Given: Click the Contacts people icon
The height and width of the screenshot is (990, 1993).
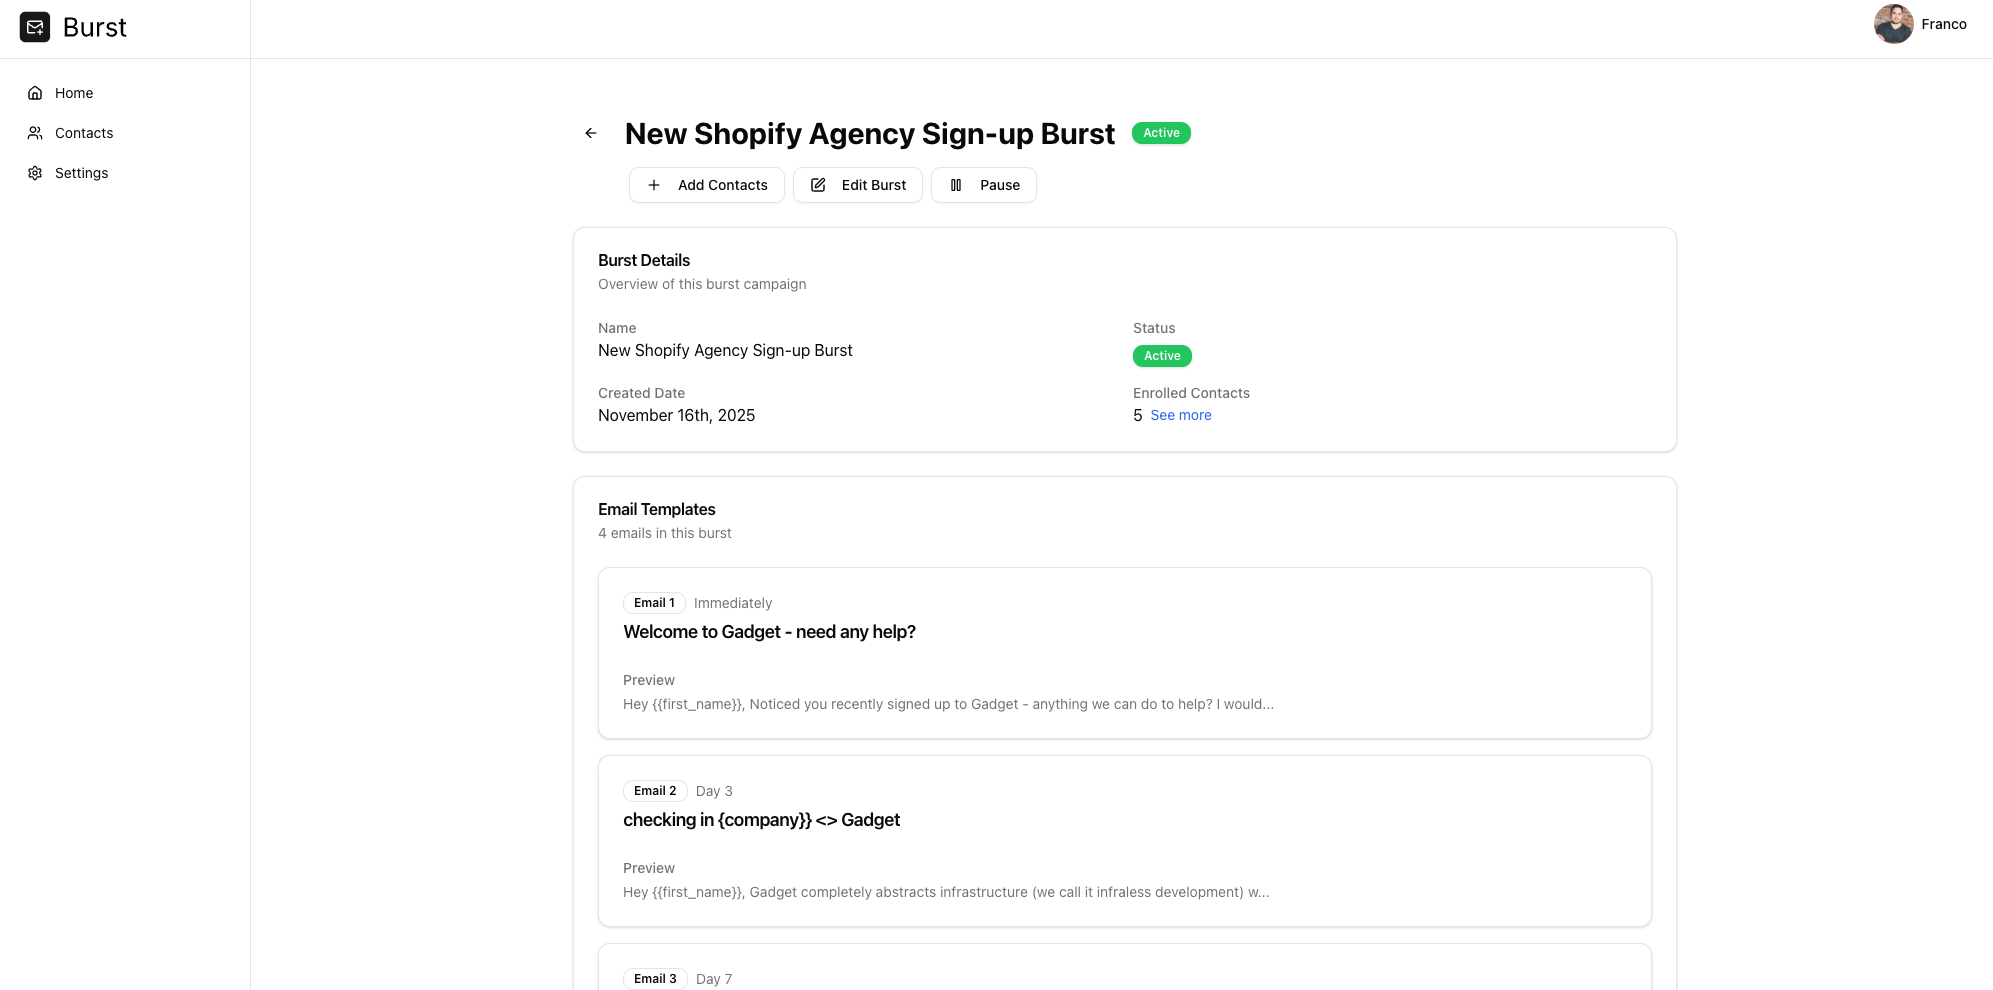Looking at the screenshot, I should 35,133.
